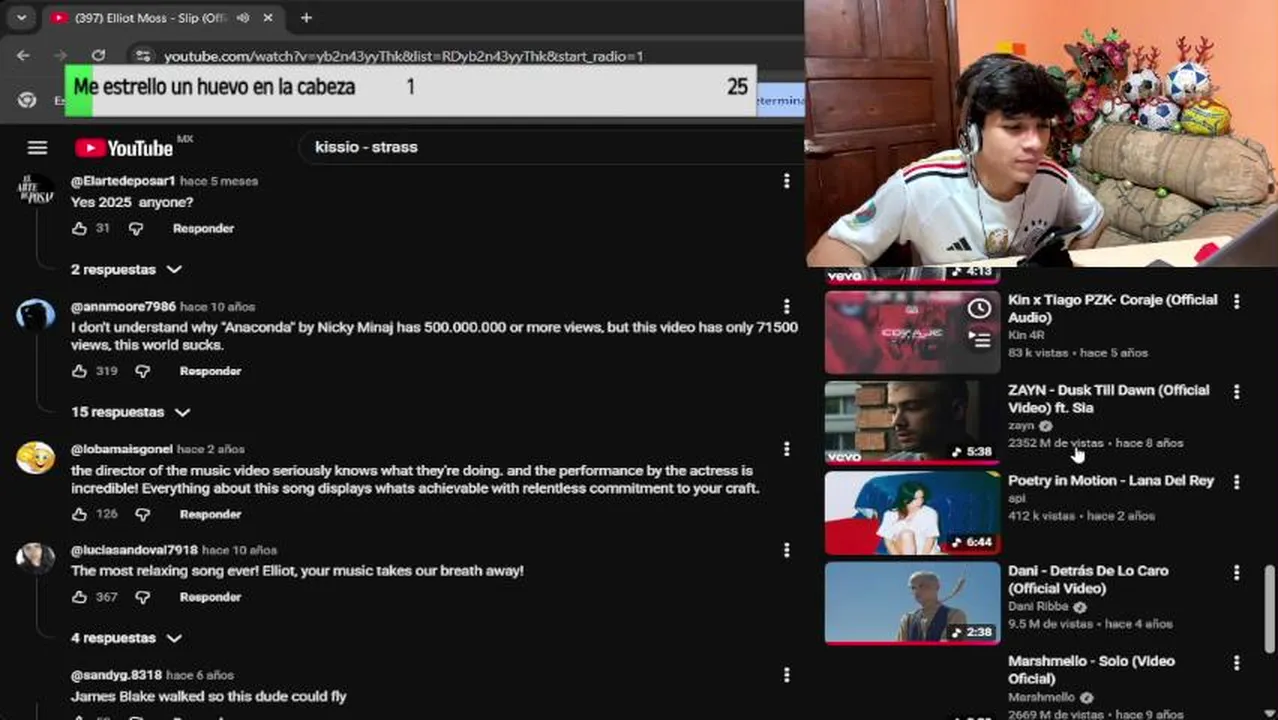Play Dani Detrás De Lo Caro thumbnail
This screenshot has height=720, width=1278.
912,603
